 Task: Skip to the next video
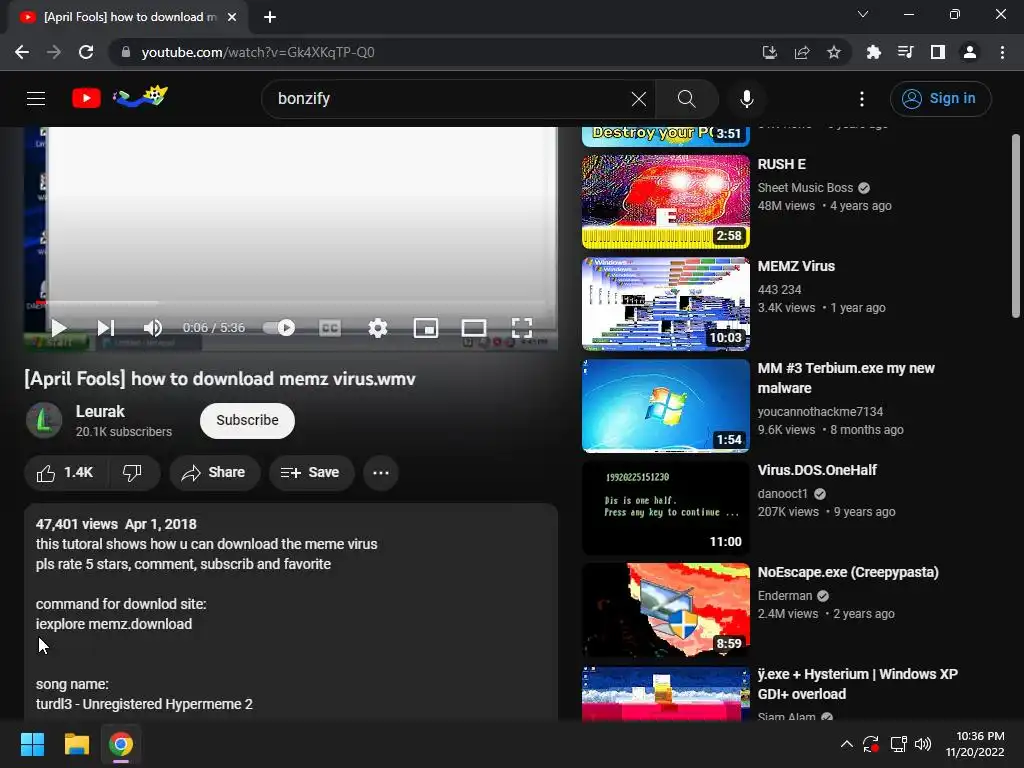click(106, 328)
